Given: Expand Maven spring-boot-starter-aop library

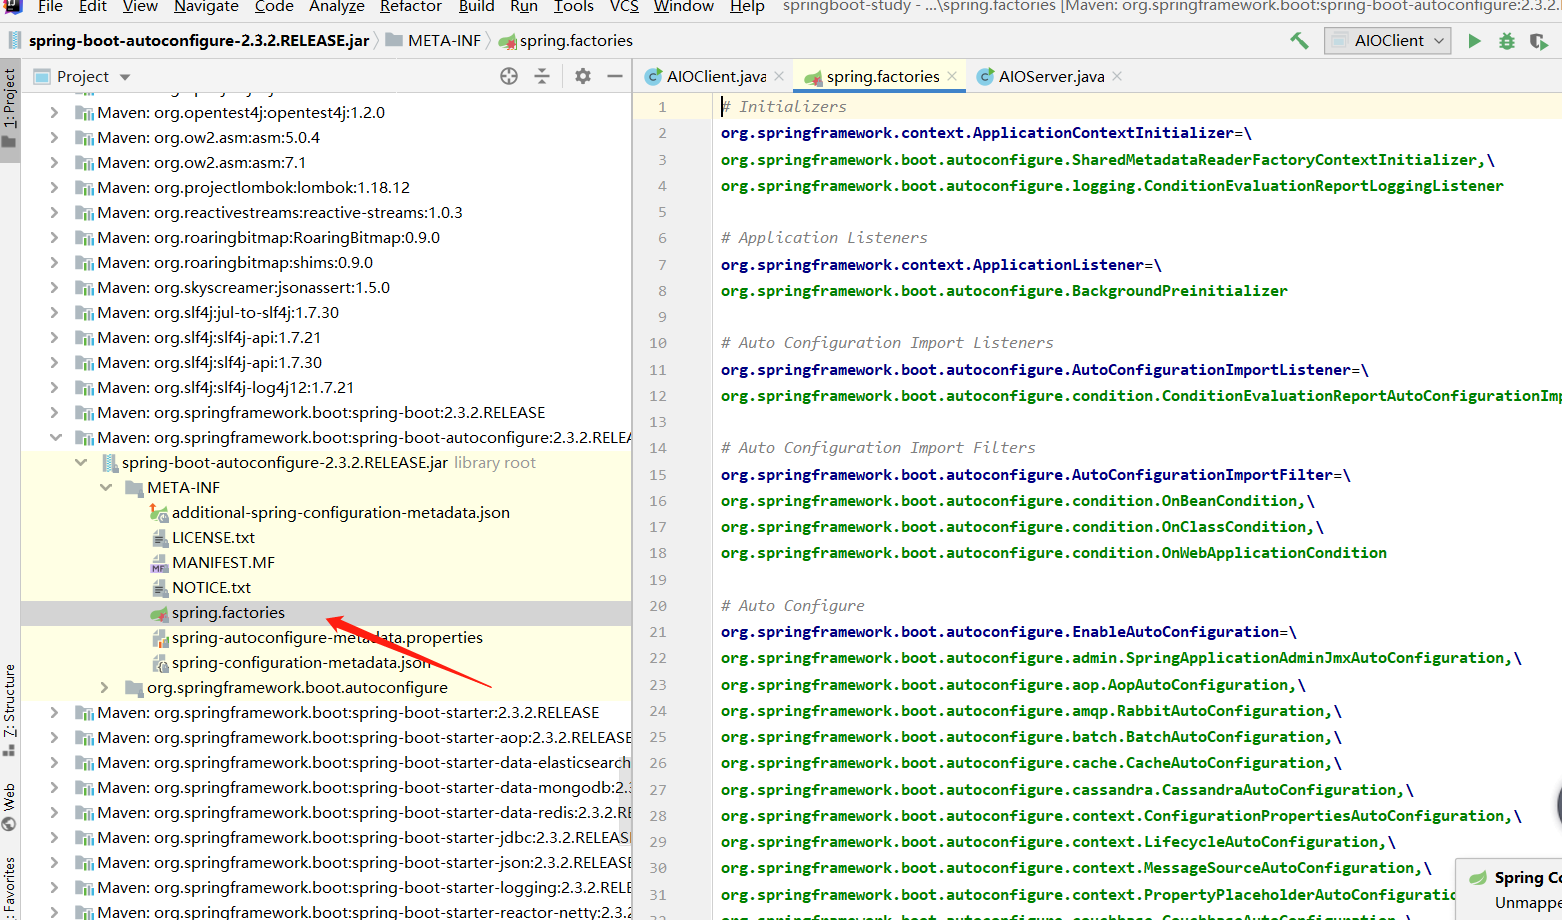Looking at the screenshot, I should pos(55,738).
